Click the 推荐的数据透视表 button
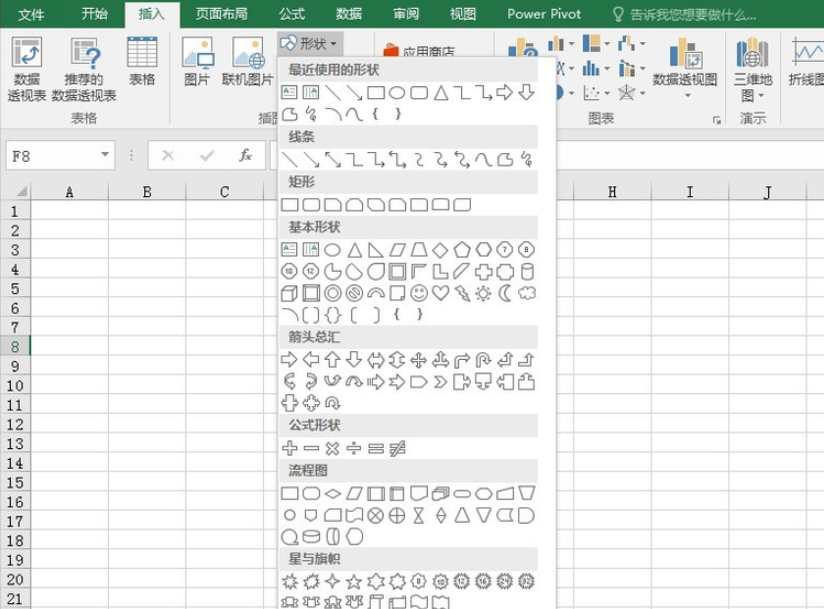 tap(84, 70)
